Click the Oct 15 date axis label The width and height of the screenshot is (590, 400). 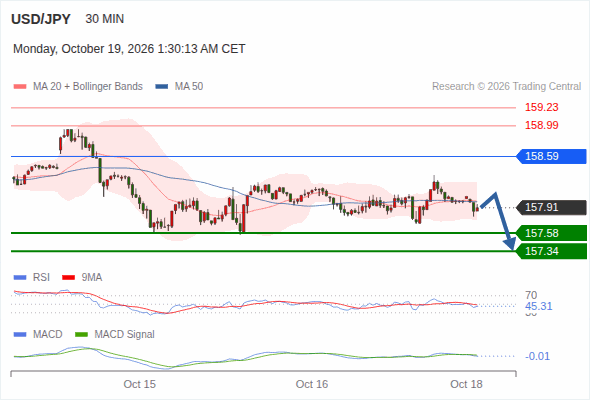click(x=140, y=384)
